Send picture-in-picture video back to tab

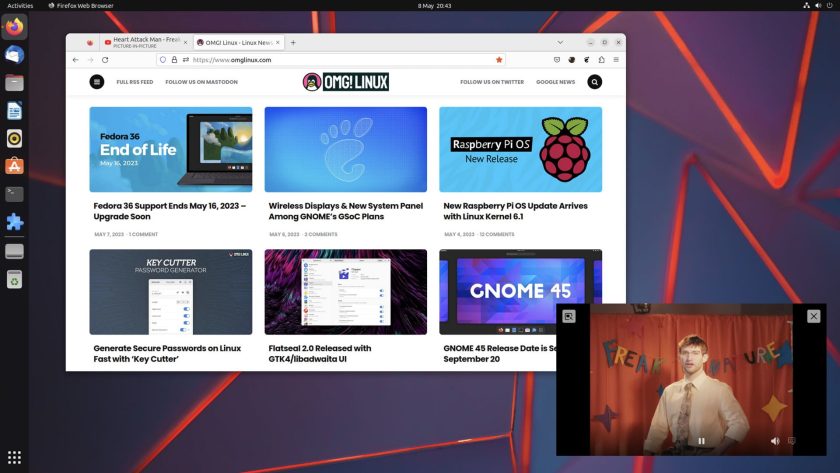[x=569, y=316]
